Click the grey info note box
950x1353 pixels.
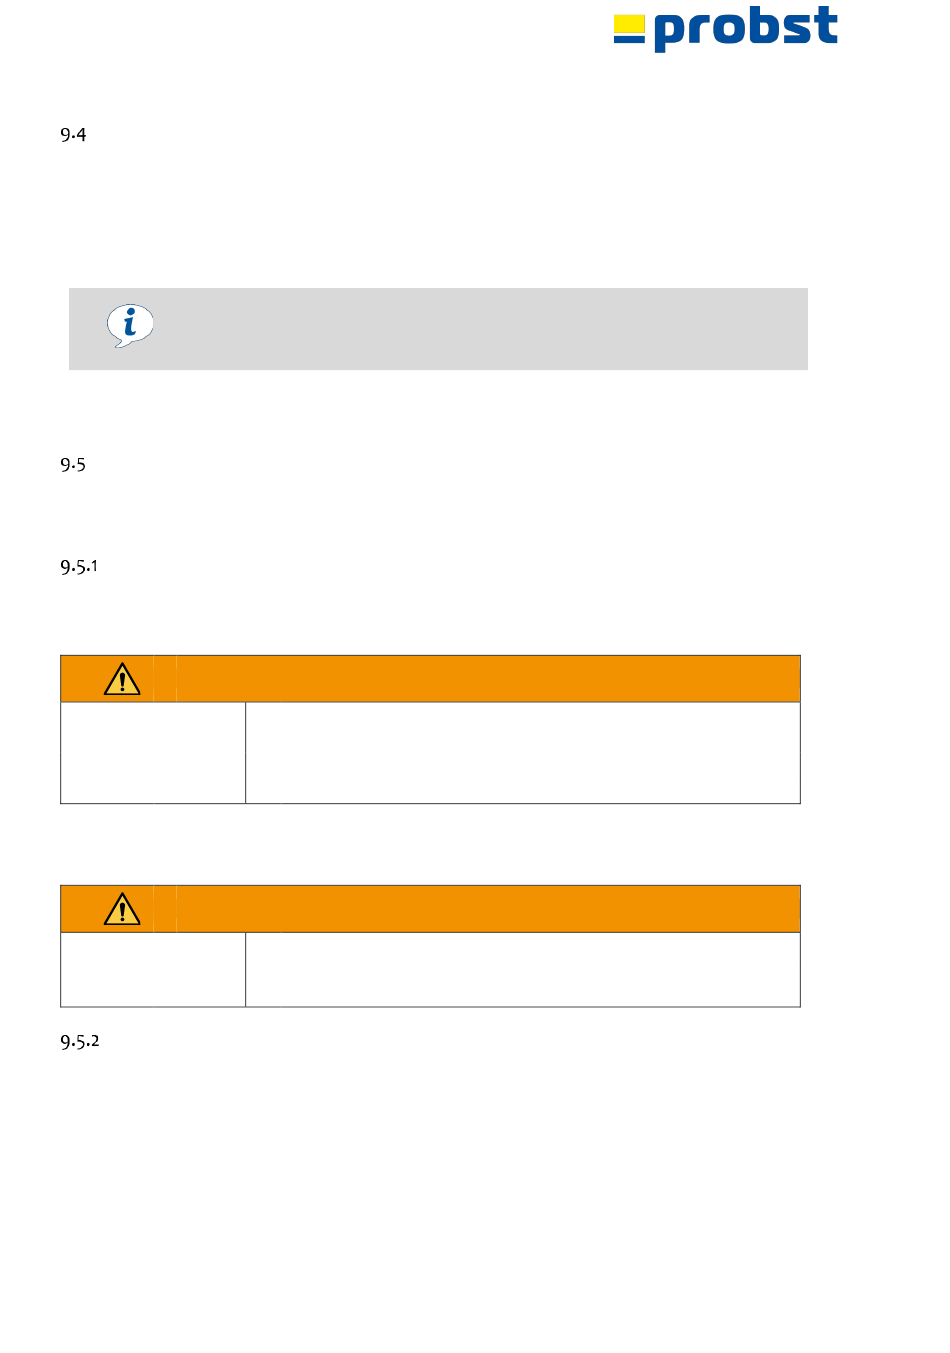click(x=438, y=329)
